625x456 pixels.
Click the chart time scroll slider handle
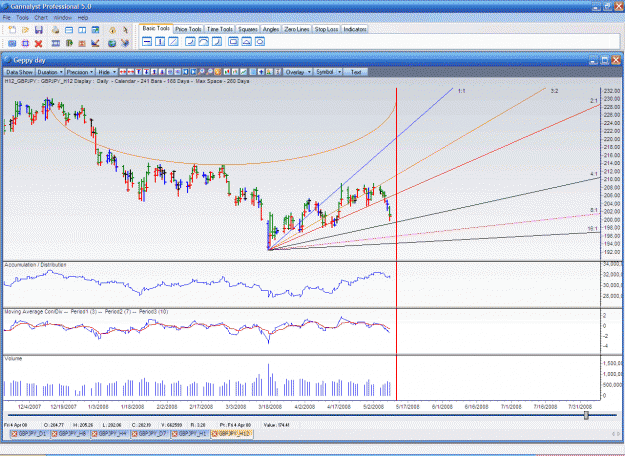point(586,415)
